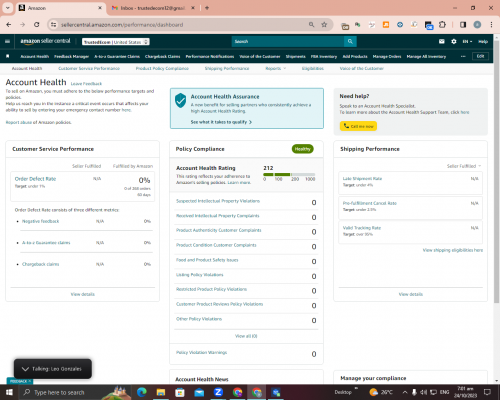Bookmark this page with star icon
This screenshot has width=500, height=400.
324,25
